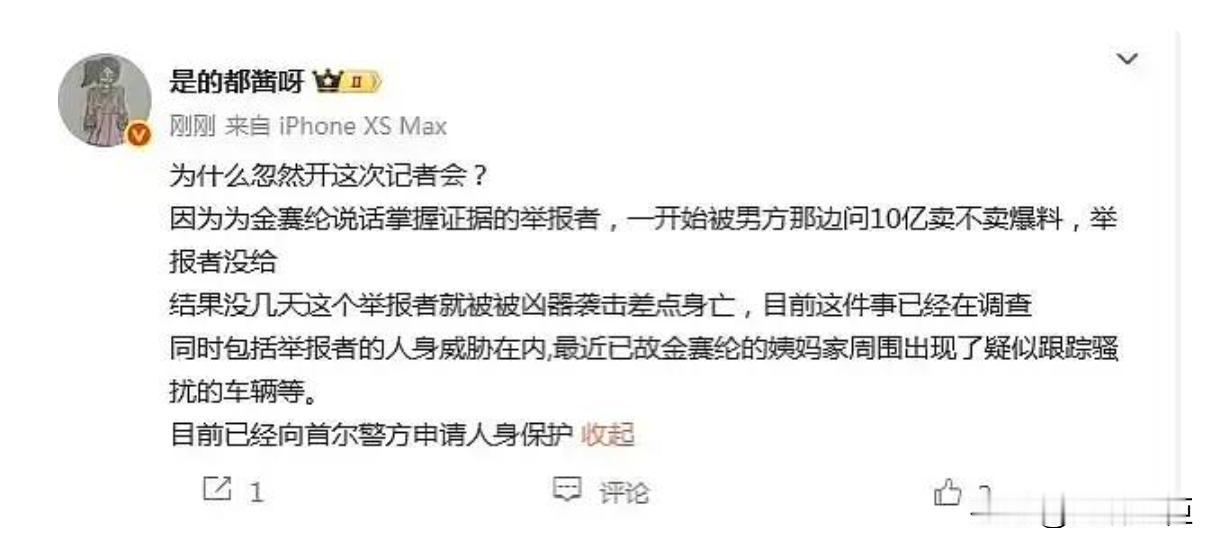This screenshot has width=1209, height=542.
Task: Click the line mentioning 首尔警方申请人身保护
Action: pyautogui.click(x=371, y=435)
